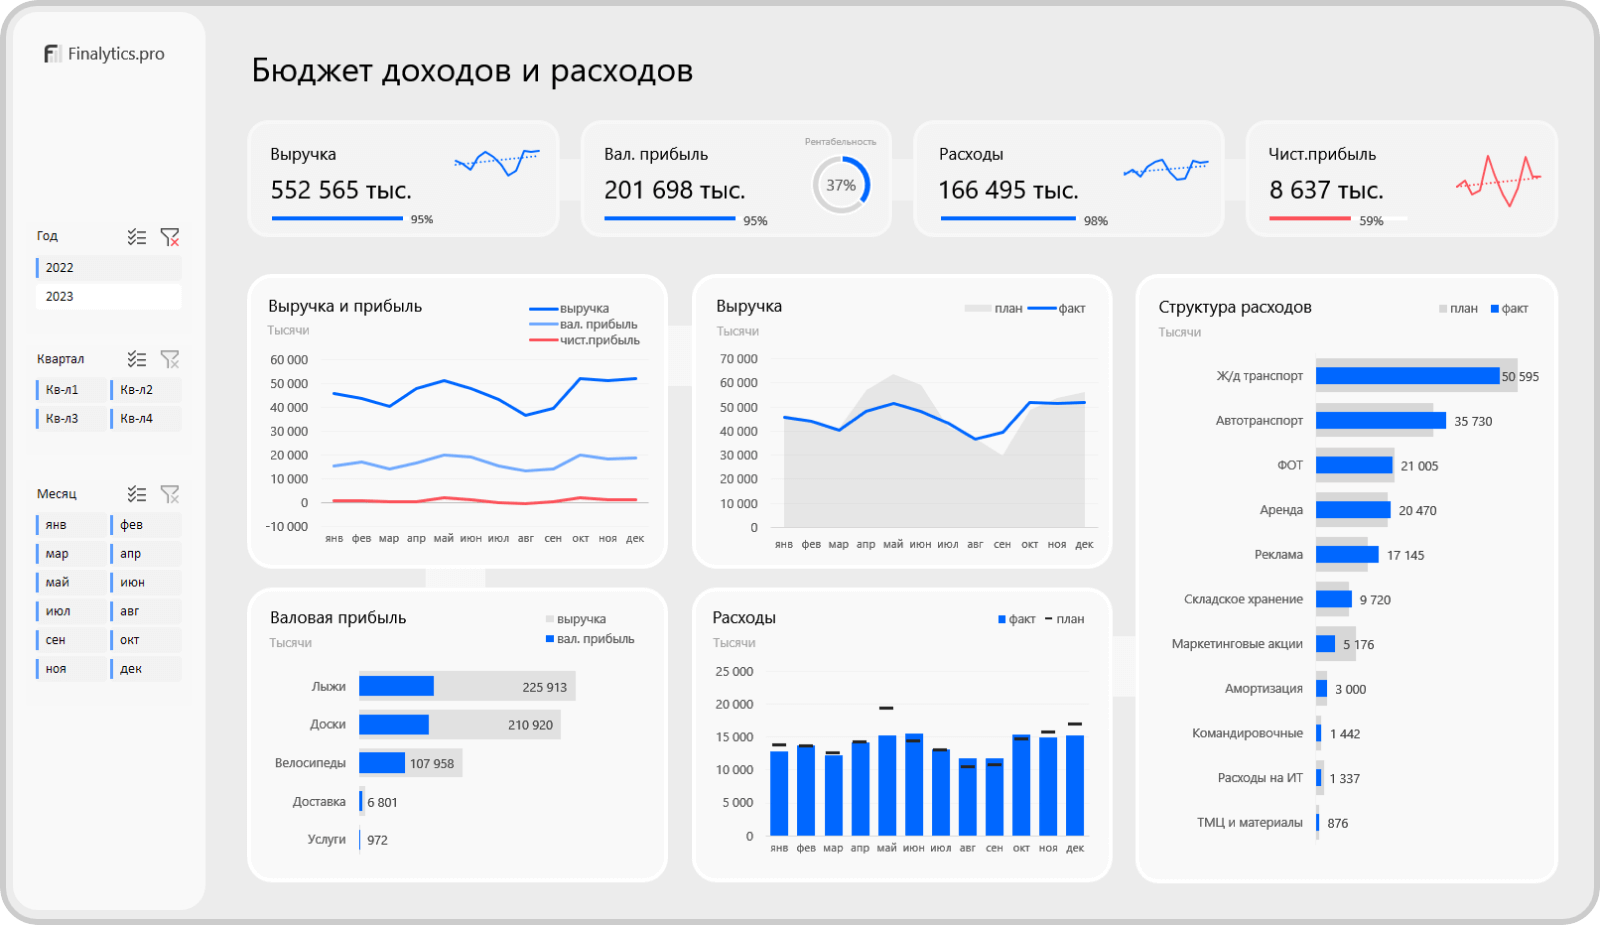Click the red Чист.прибыль sparkline
This screenshot has height=925, width=1600.
[1498, 181]
